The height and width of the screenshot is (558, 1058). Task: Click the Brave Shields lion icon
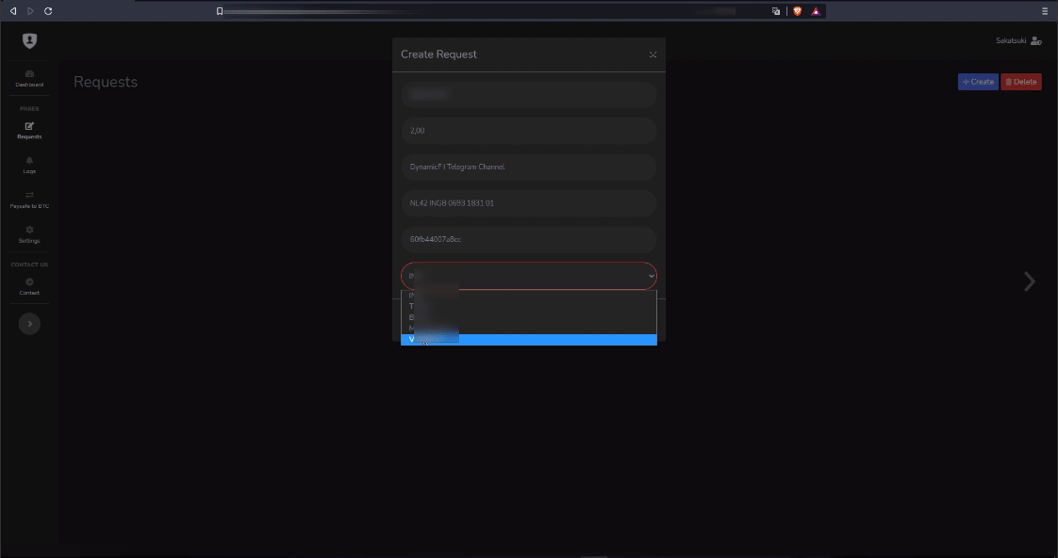tap(797, 11)
